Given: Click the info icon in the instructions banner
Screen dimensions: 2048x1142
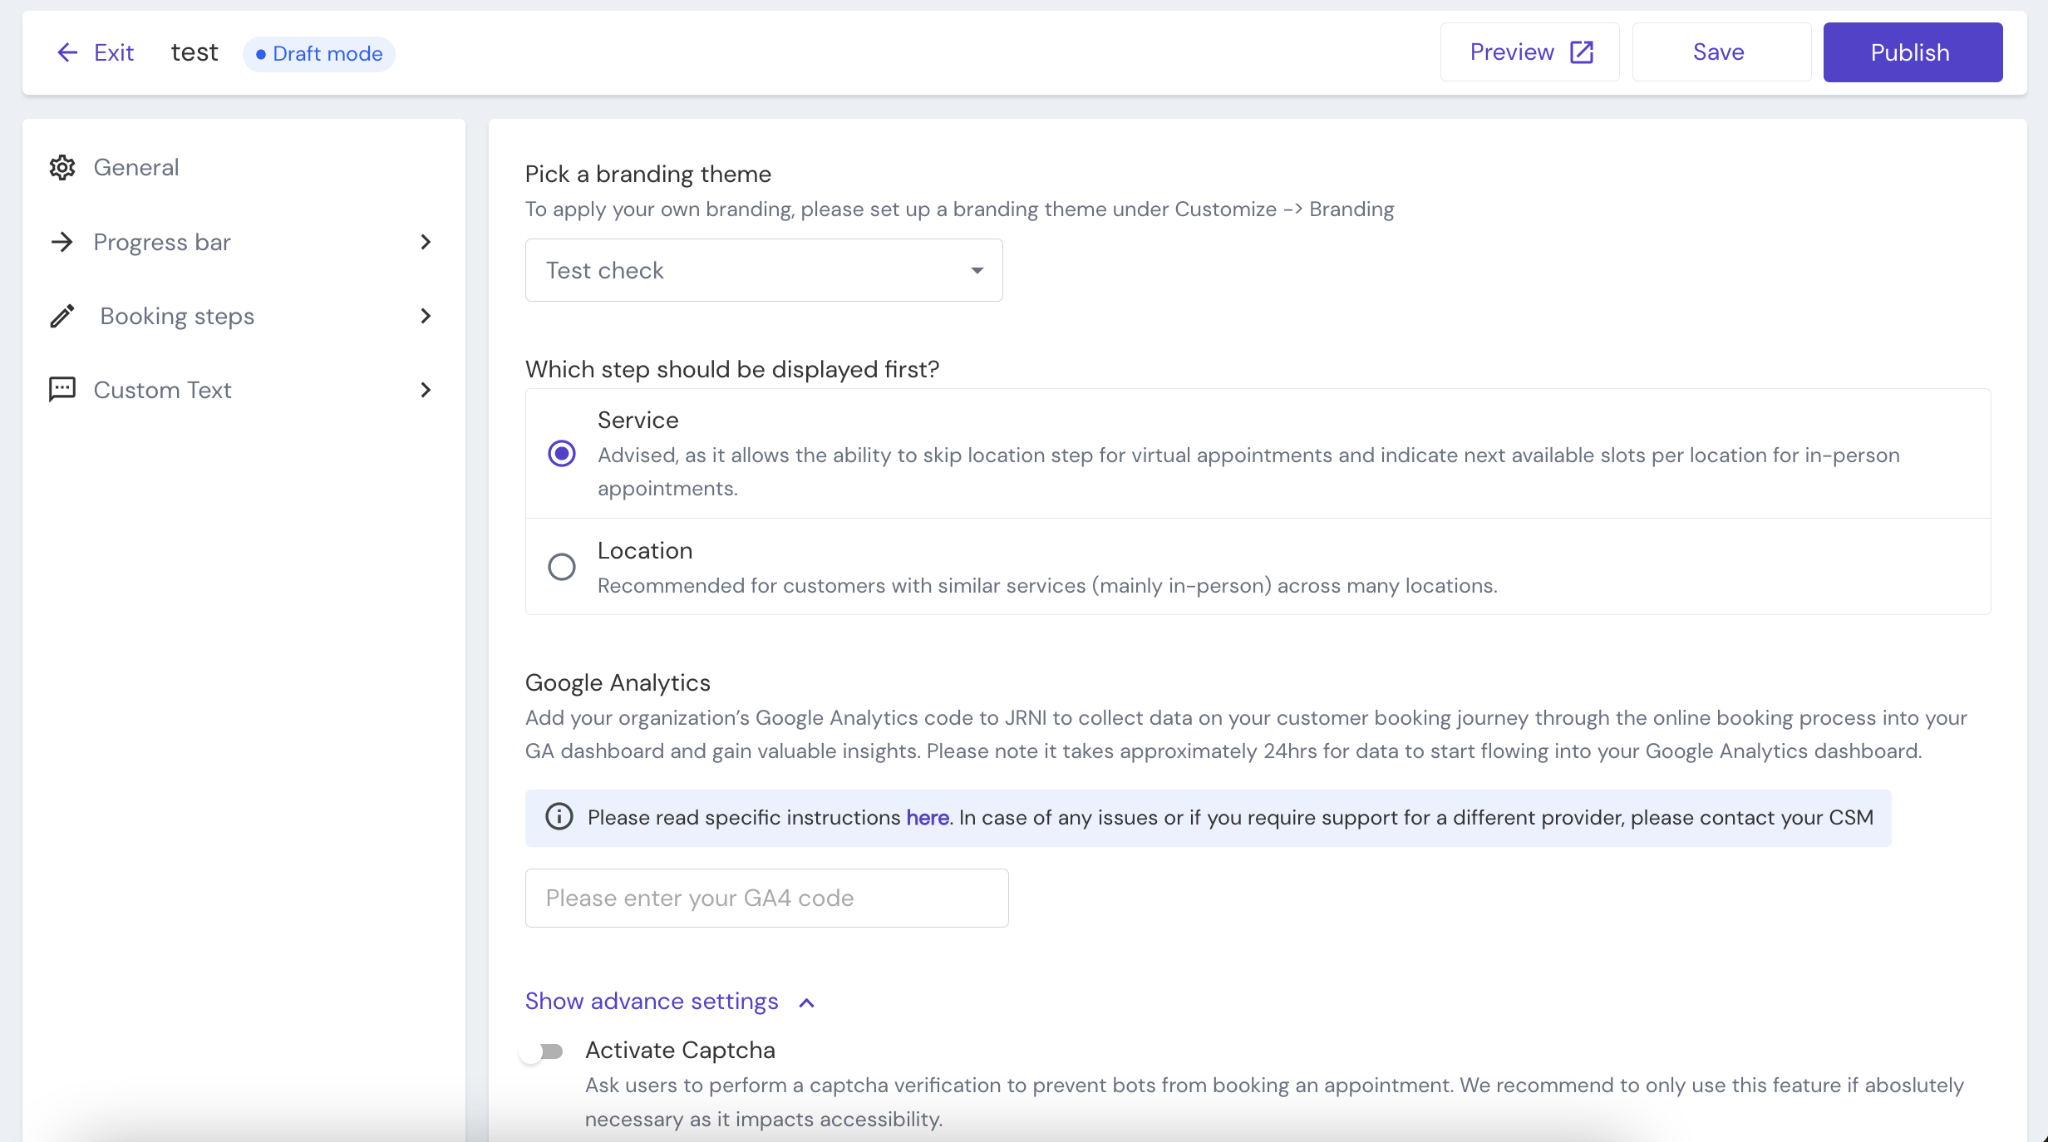Looking at the screenshot, I should click(559, 817).
